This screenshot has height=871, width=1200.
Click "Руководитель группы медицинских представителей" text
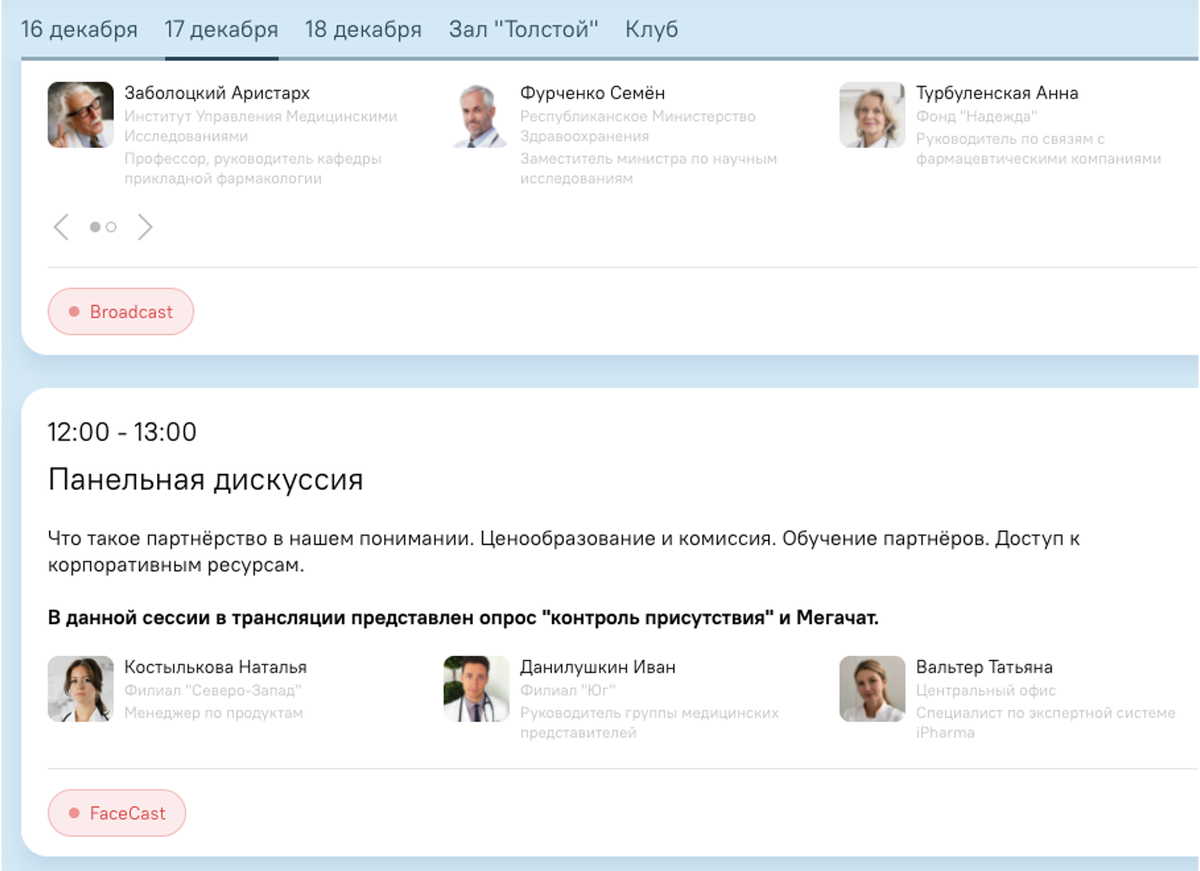point(649,723)
